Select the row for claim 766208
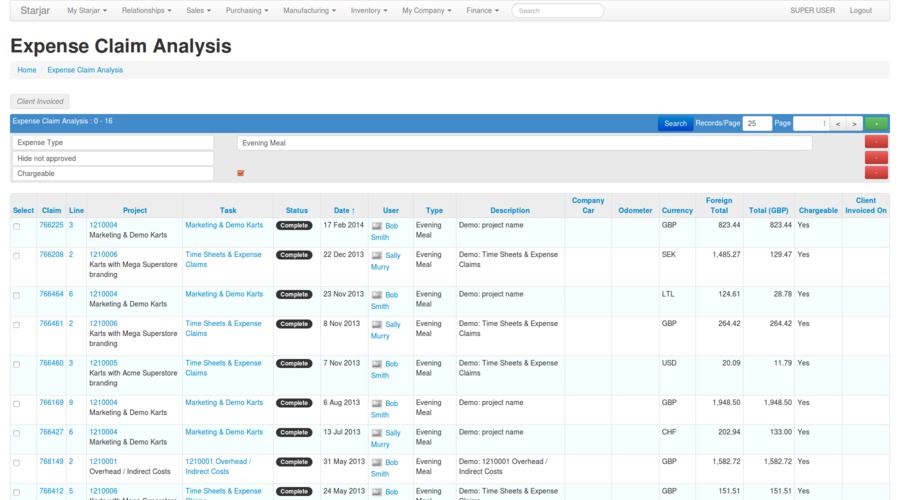Image resolution: width=900 pixels, height=500 pixels. (17, 255)
